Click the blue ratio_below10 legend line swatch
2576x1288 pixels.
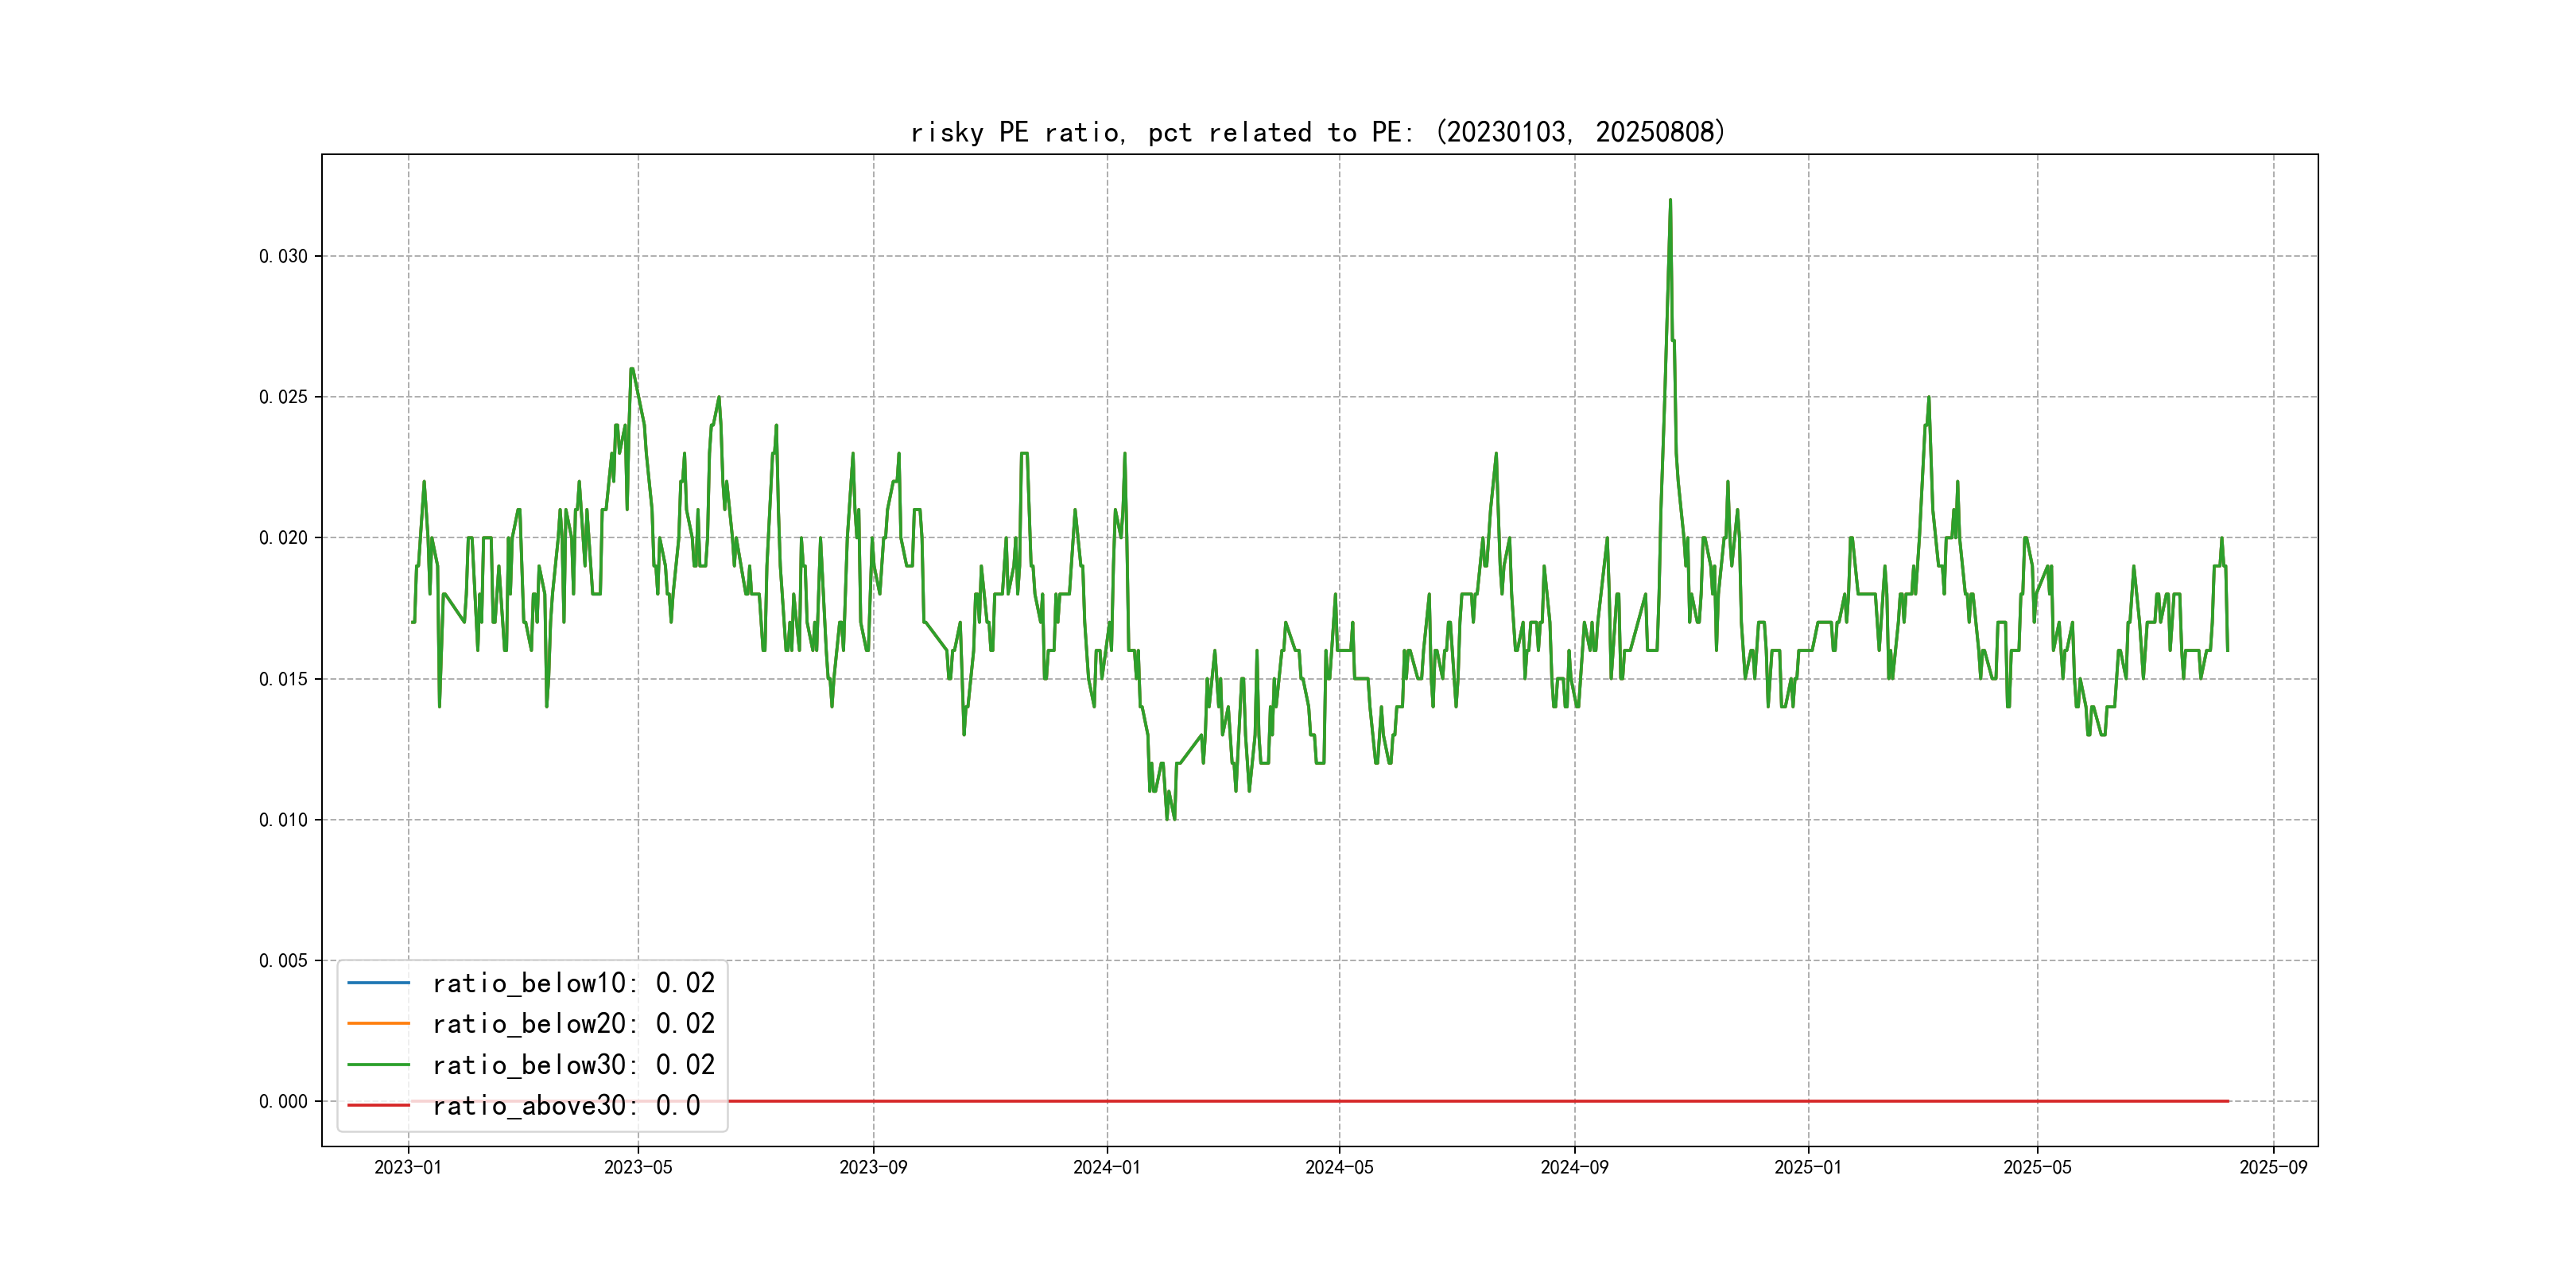[378, 983]
